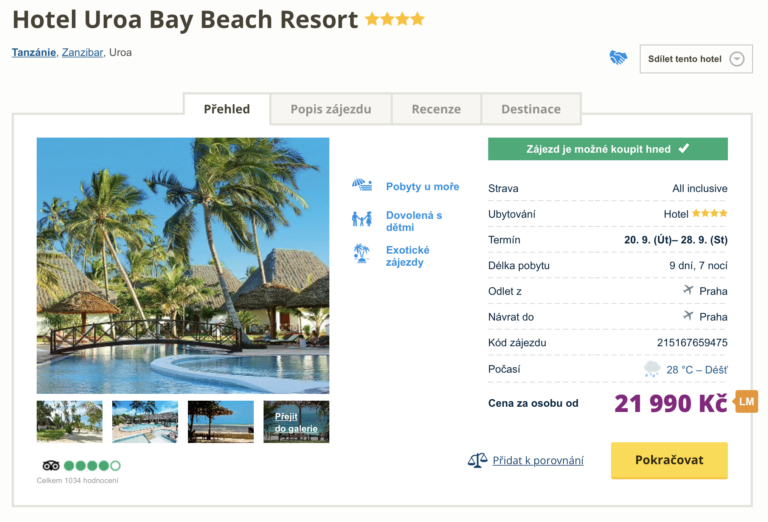Click the beach umbrella Pobyty u moře icon
This screenshot has height=522, width=768.
(361, 186)
